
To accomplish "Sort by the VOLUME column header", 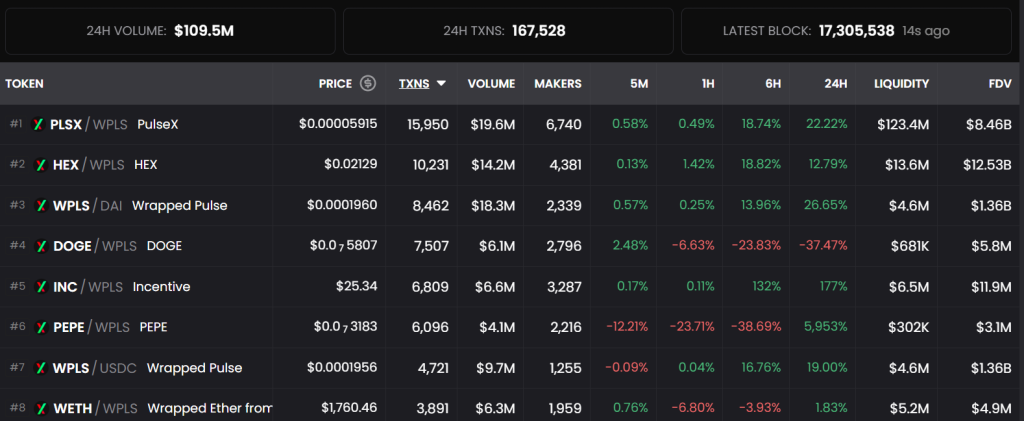I will tap(491, 84).
